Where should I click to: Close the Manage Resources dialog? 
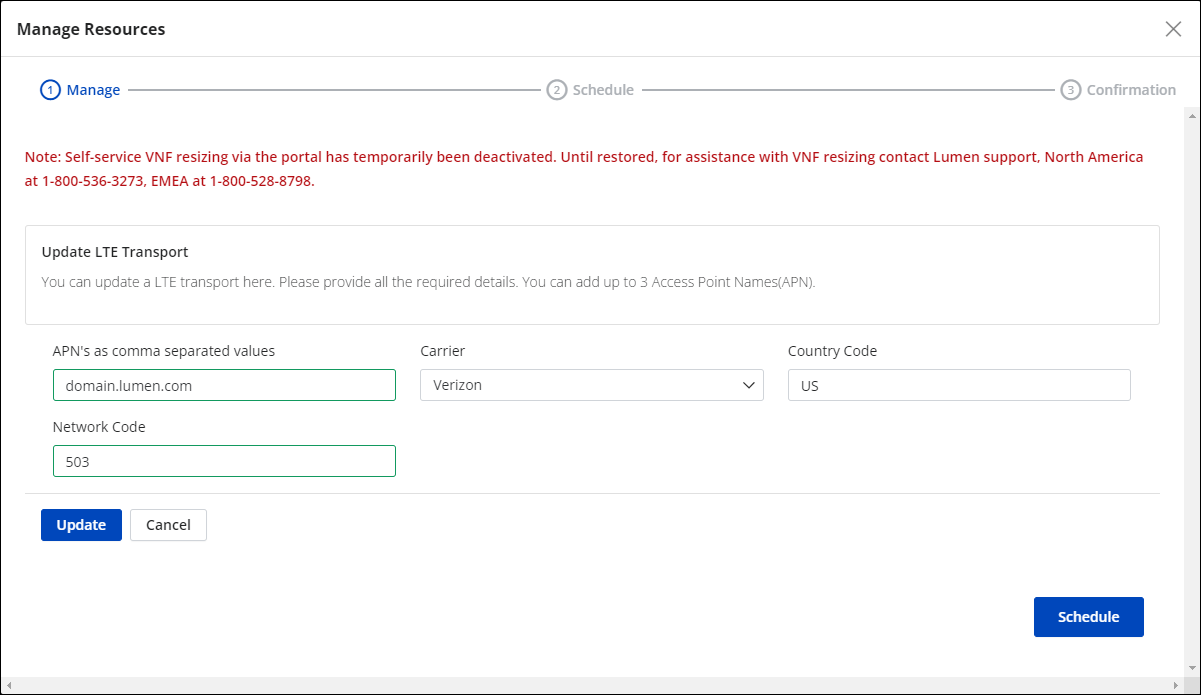pyautogui.click(x=1173, y=29)
